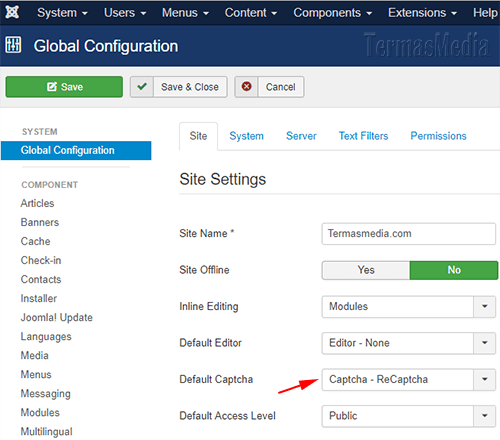Viewport: 500px width, 440px height.
Task: Set Site Offline to Yes
Action: (366, 270)
